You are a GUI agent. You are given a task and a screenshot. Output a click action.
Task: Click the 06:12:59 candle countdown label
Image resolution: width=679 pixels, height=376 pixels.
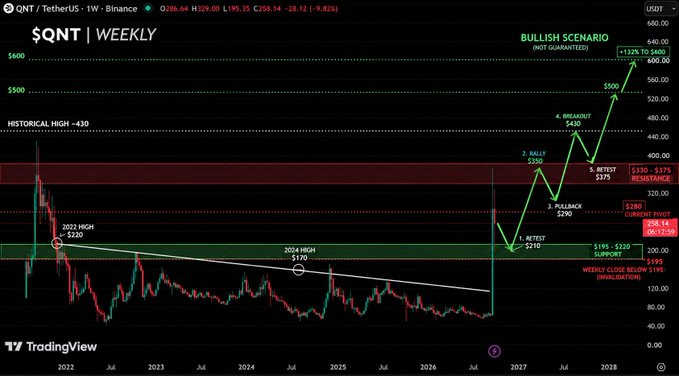pos(661,232)
